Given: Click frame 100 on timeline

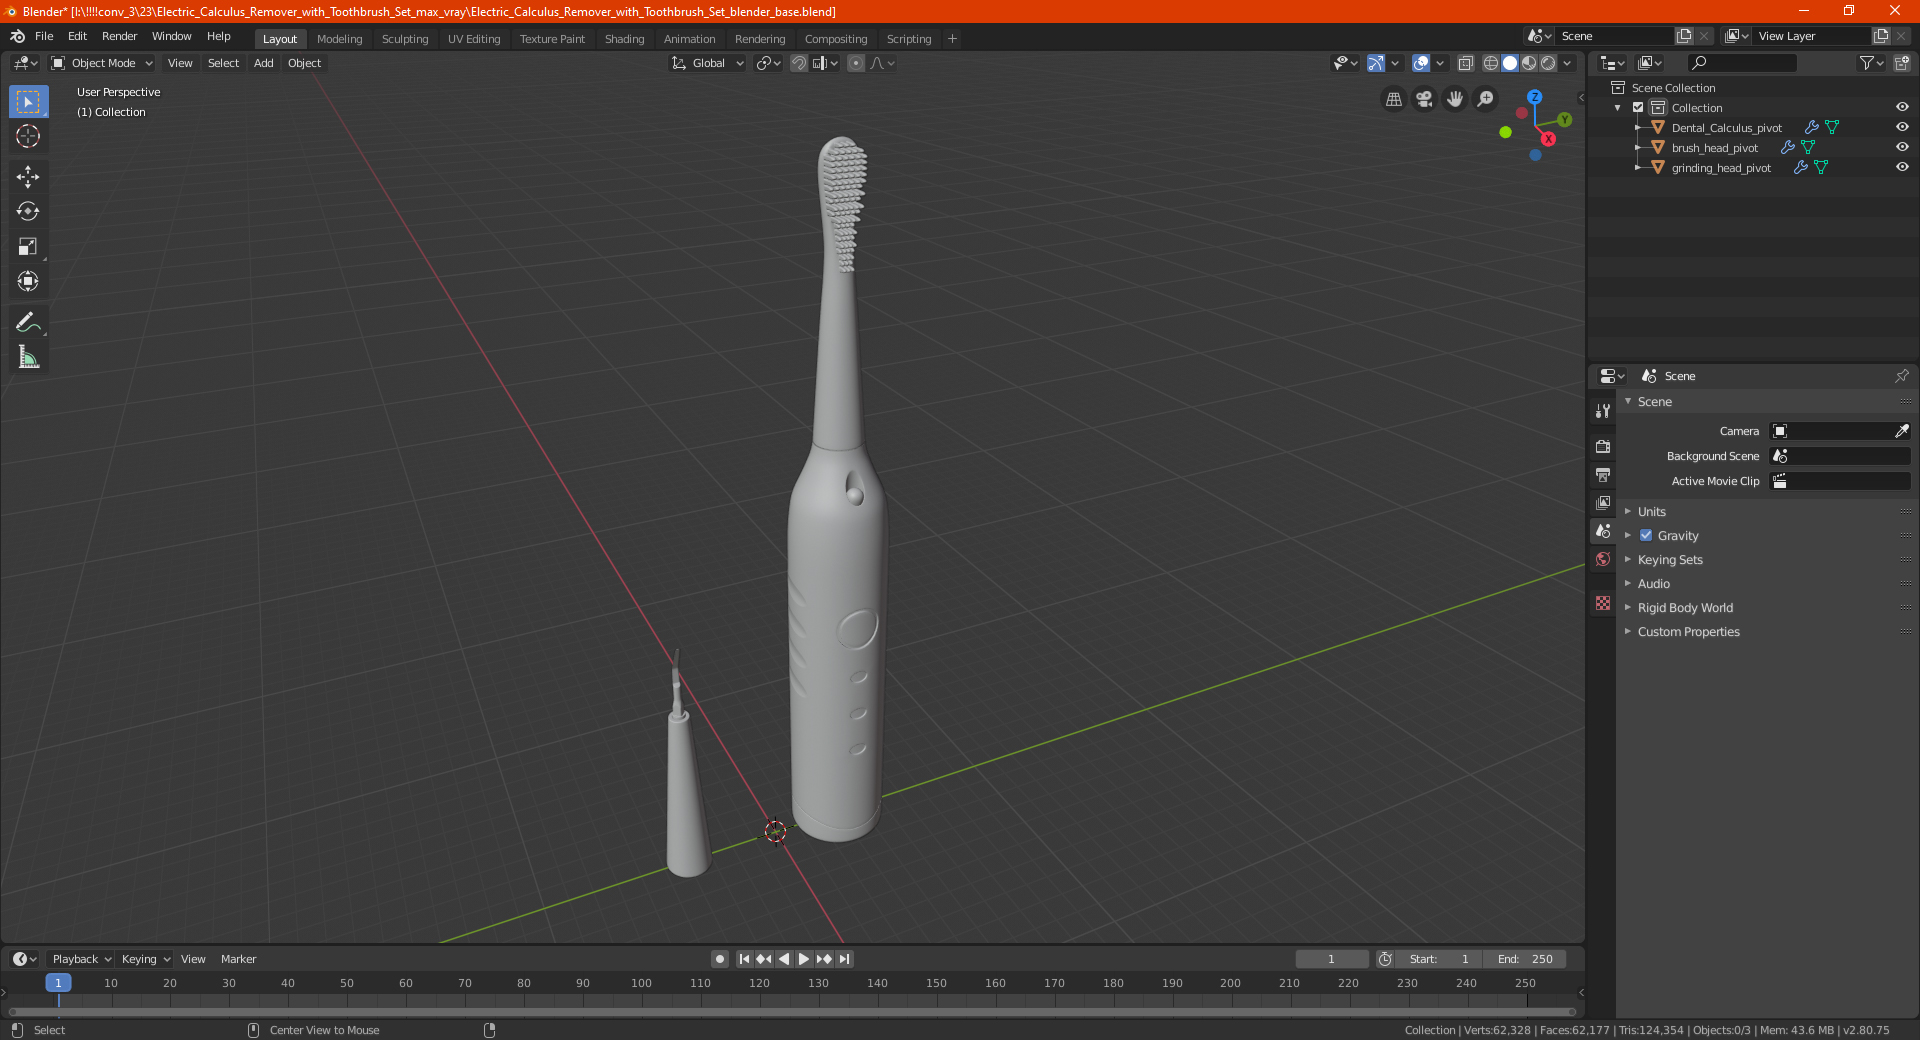Looking at the screenshot, I should (641, 983).
